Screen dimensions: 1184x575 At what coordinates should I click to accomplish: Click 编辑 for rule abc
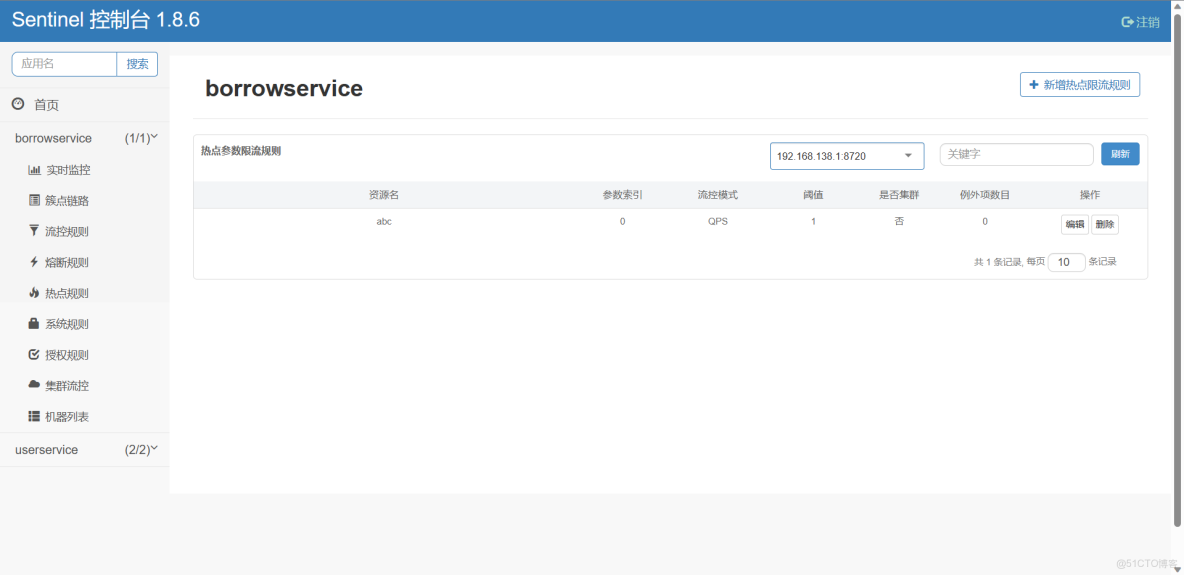click(1075, 224)
